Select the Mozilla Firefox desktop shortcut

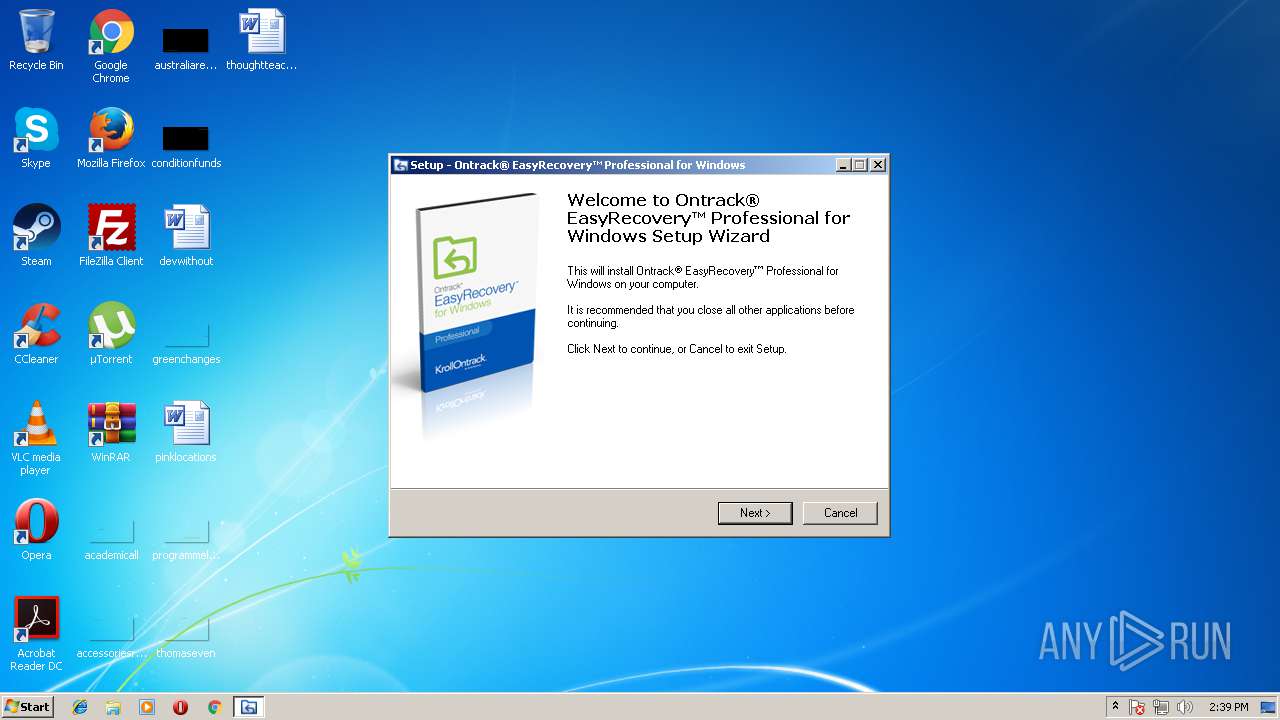tap(111, 138)
